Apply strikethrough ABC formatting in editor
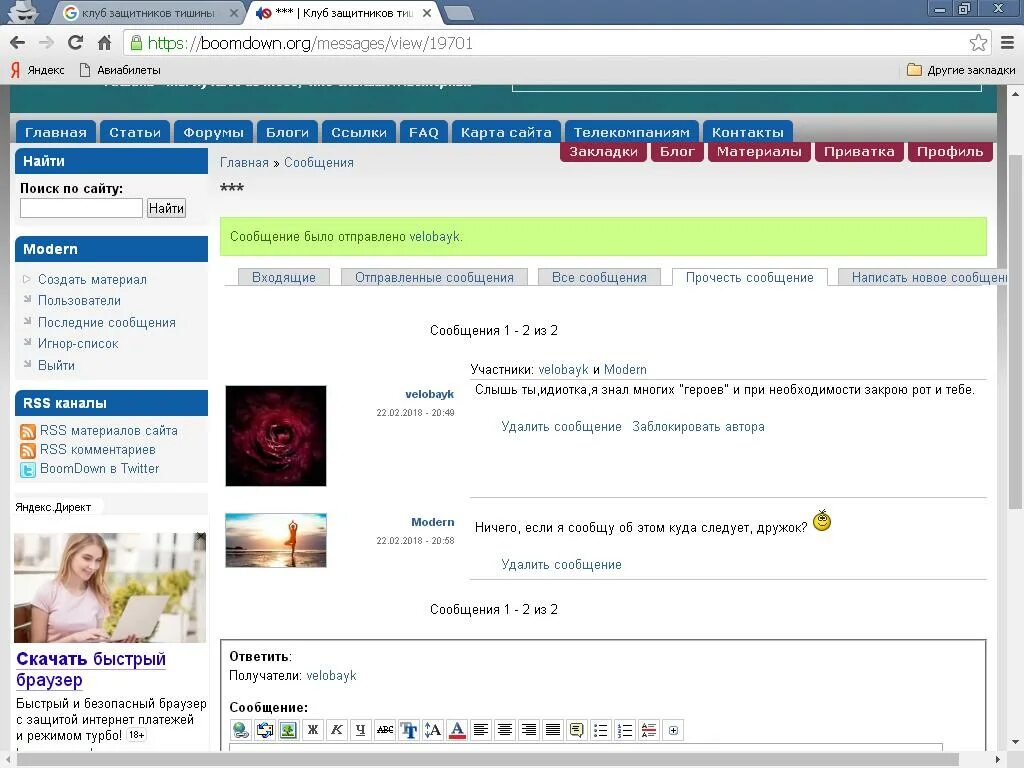 tap(385, 730)
